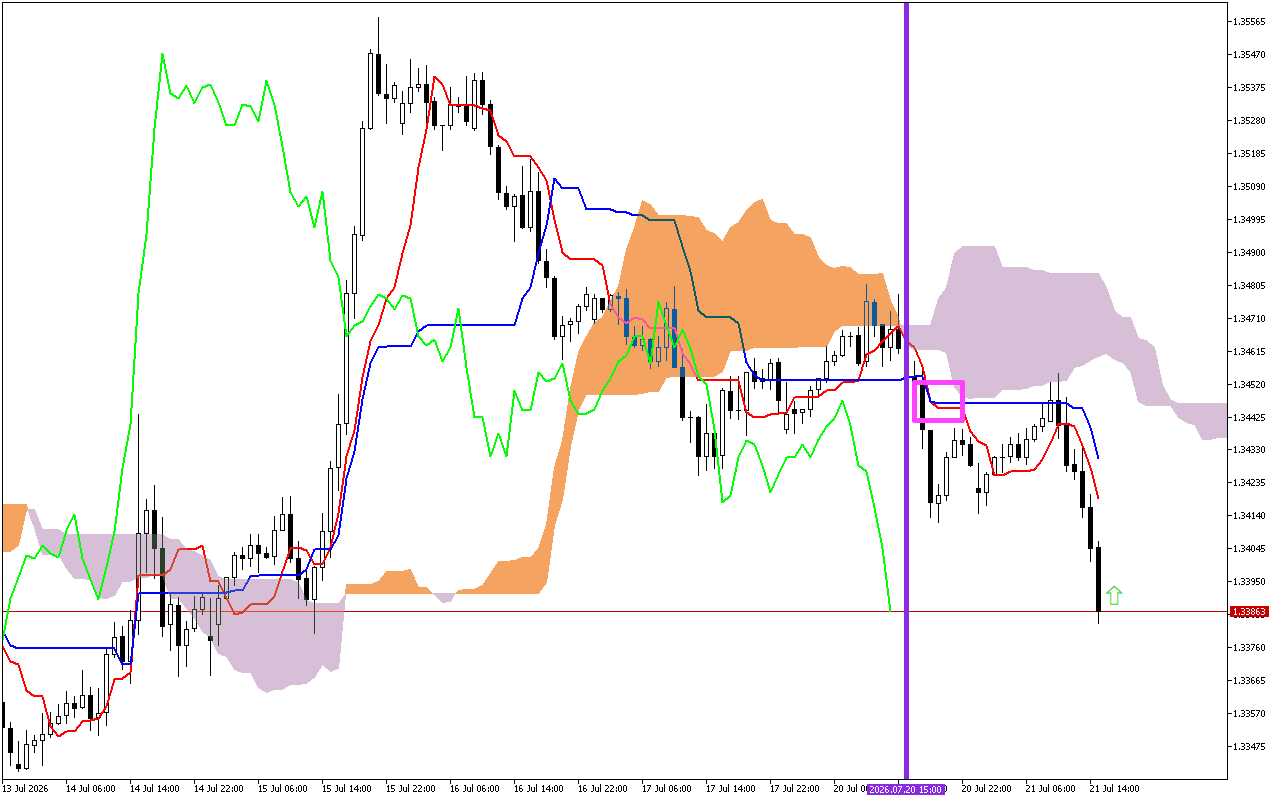Click price axis label 1.35375

(x=1250, y=87)
